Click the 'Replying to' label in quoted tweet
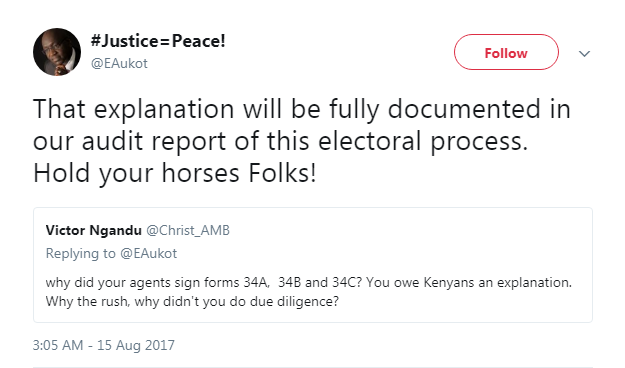 point(81,254)
